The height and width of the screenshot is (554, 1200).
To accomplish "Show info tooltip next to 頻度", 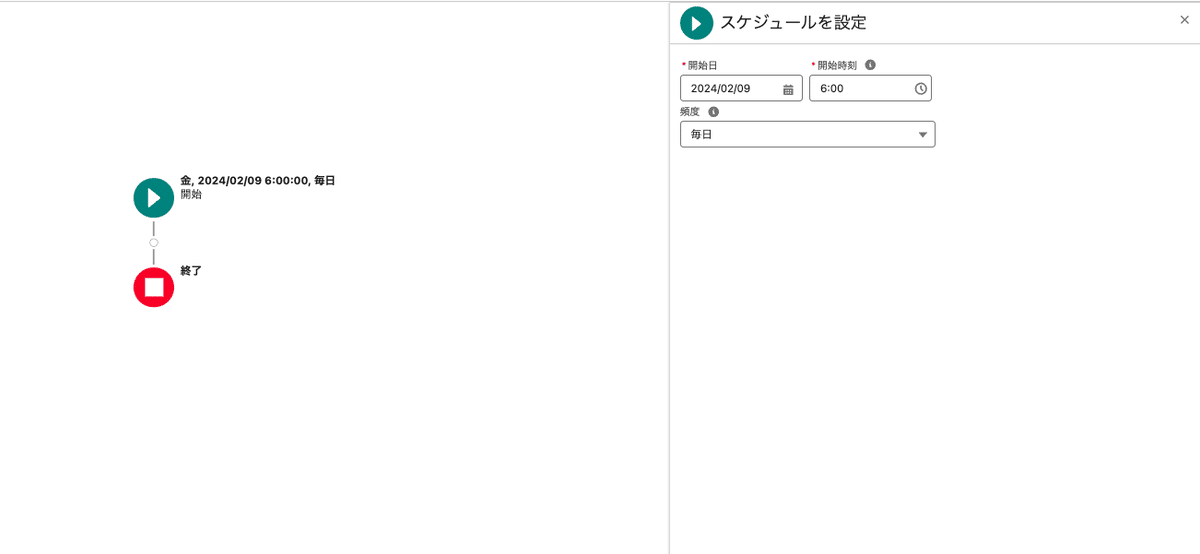I will (713, 112).
